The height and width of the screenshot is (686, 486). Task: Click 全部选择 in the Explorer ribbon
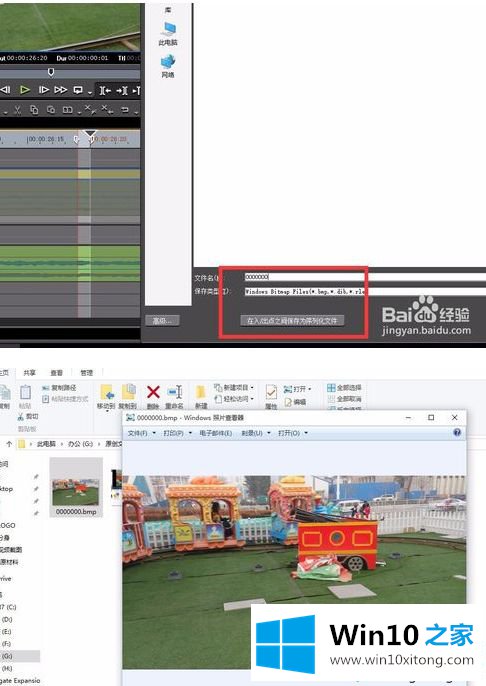pos(344,388)
